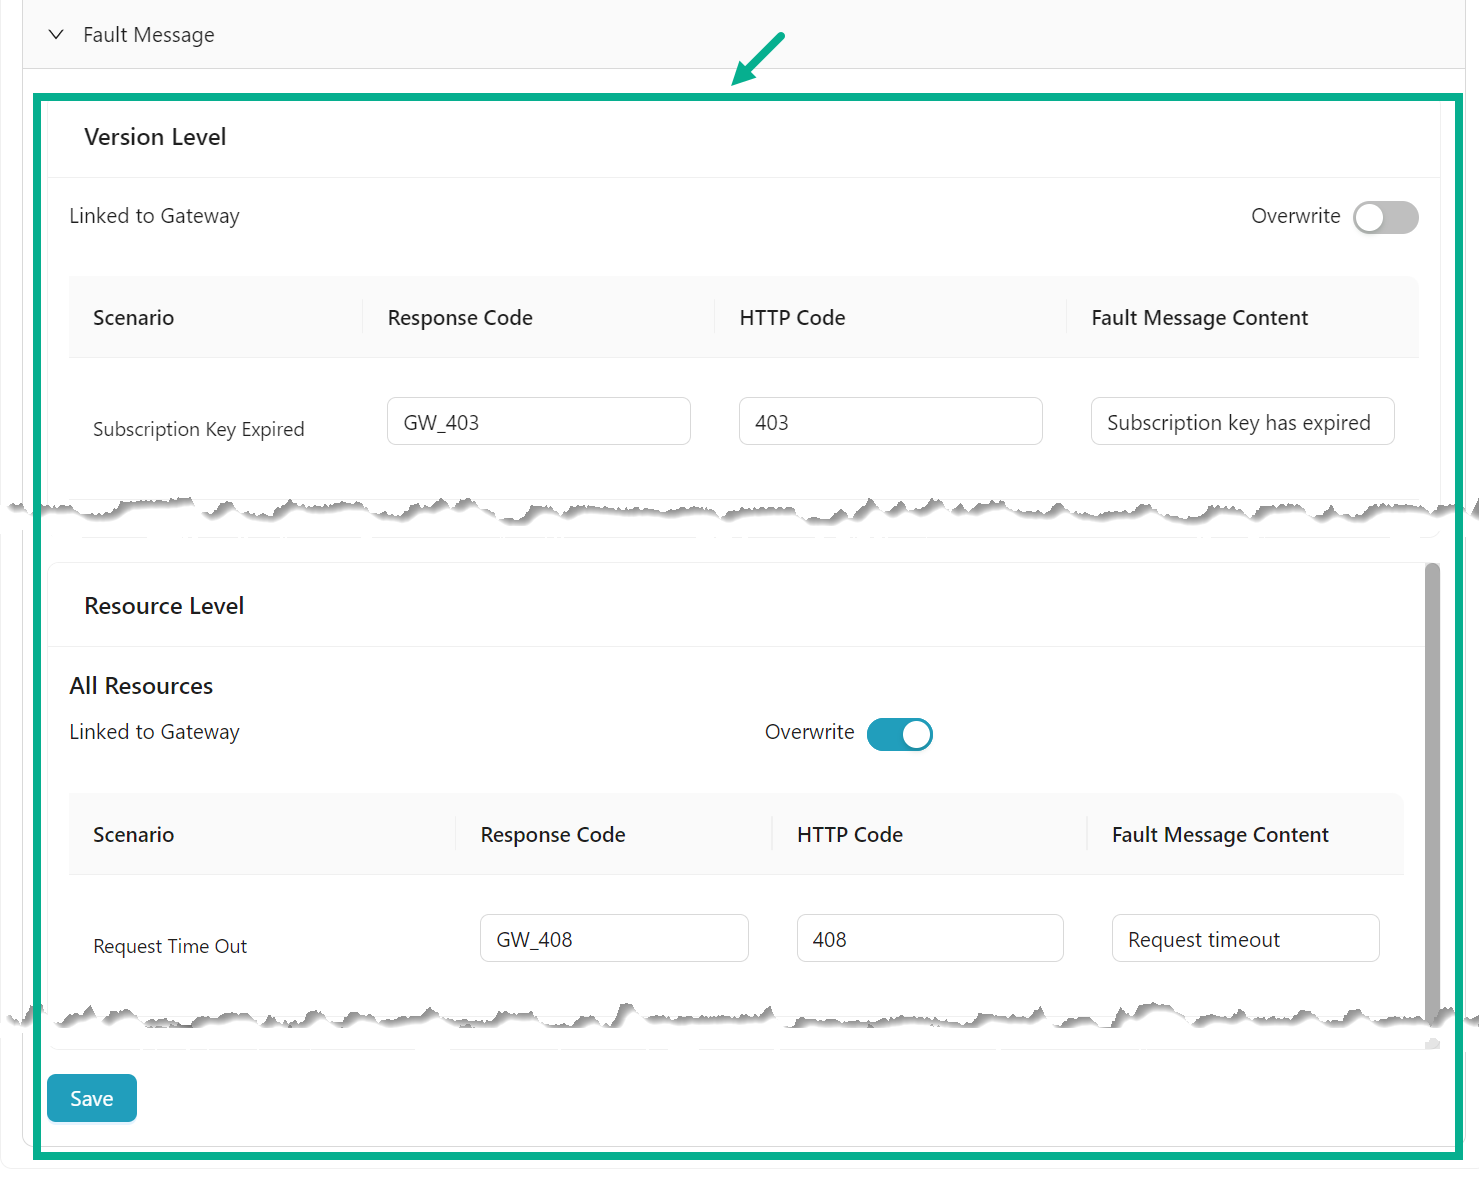Click Version Level HTTP Code column header
1479x1184 pixels.
click(x=792, y=318)
